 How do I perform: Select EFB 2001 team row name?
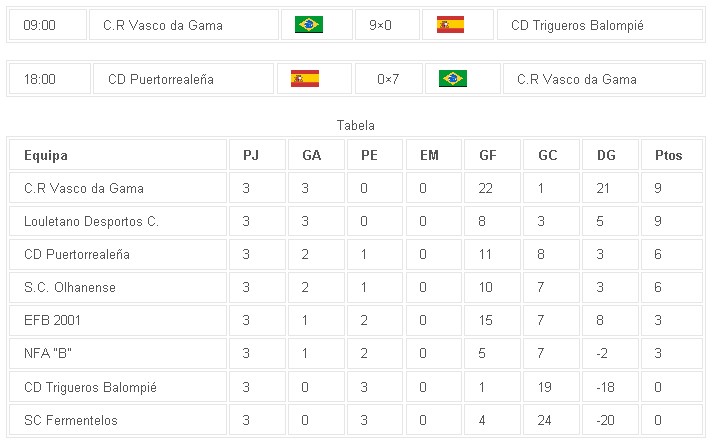click(52, 320)
